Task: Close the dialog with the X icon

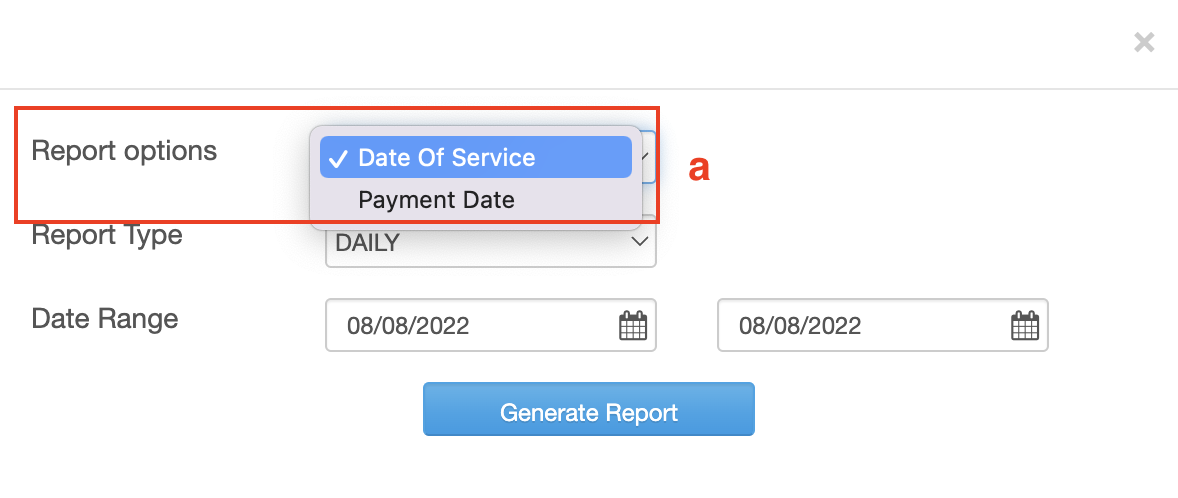Action: click(1144, 42)
